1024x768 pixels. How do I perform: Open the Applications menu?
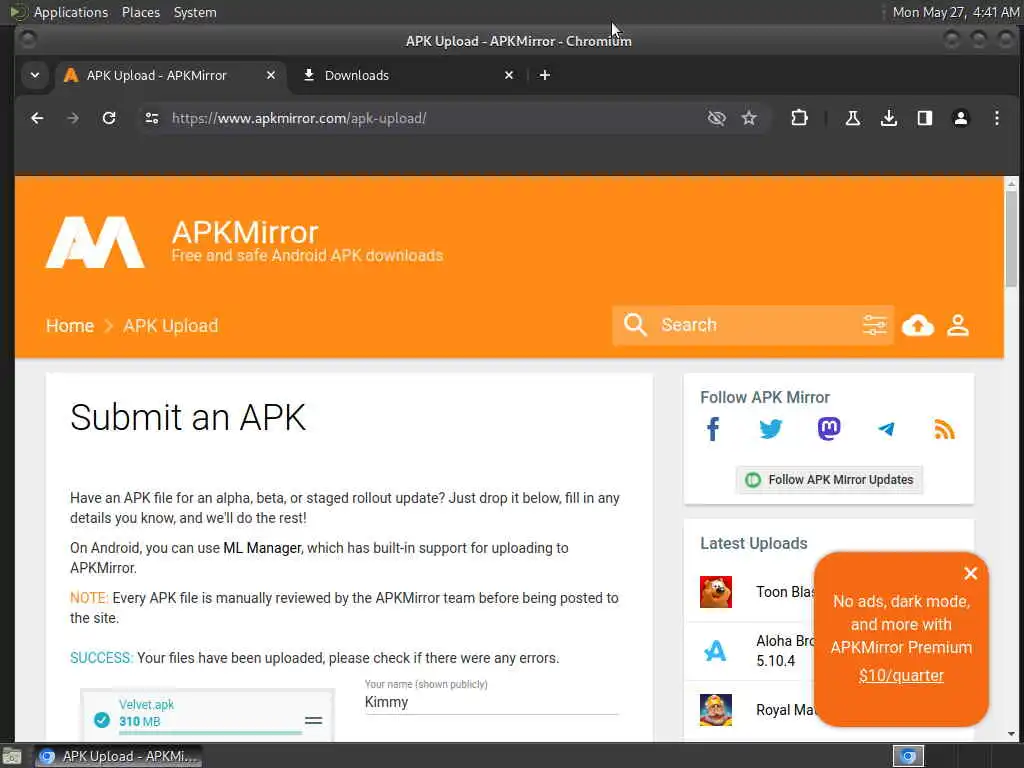pyautogui.click(x=71, y=12)
